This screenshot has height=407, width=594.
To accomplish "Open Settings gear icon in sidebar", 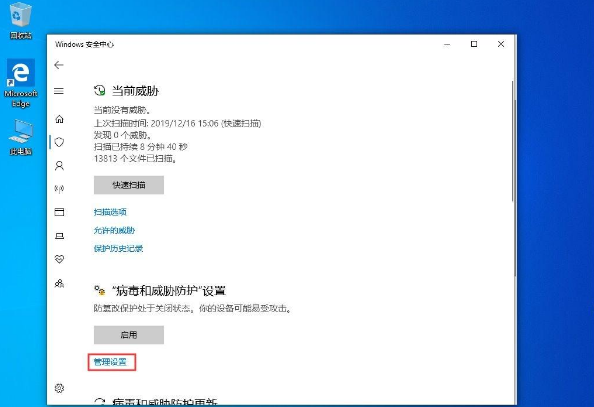I will point(59,388).
